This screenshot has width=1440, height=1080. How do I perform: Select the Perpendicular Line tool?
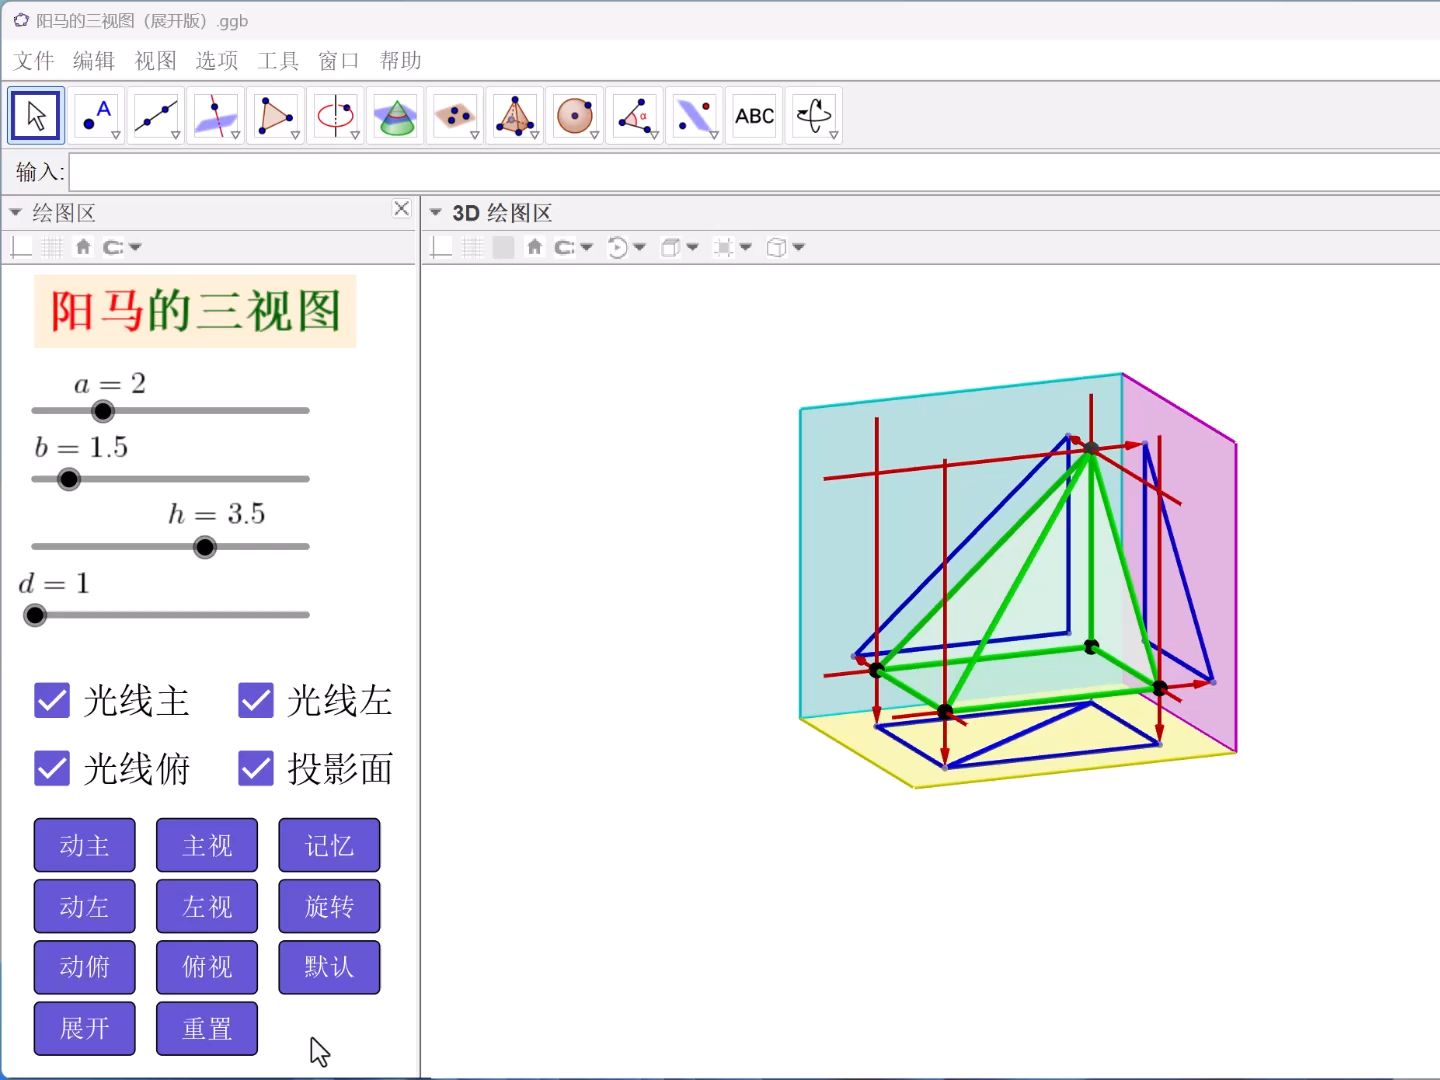[x=216, y=116]
